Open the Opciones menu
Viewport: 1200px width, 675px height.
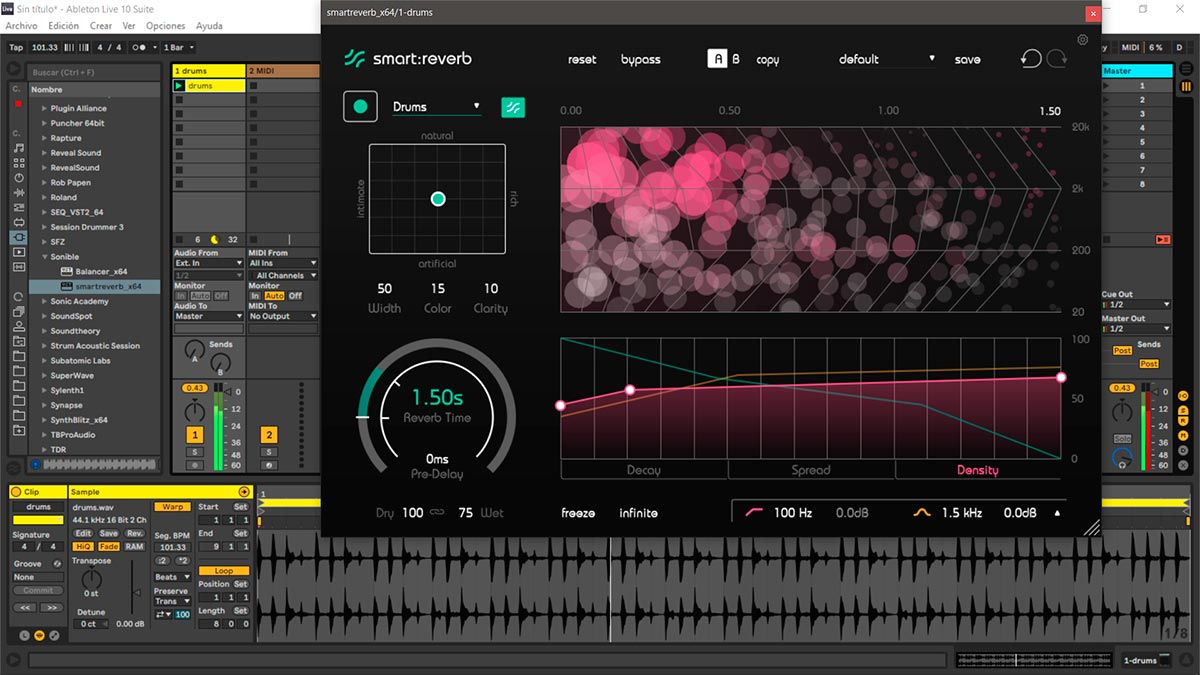coord(165,26)
